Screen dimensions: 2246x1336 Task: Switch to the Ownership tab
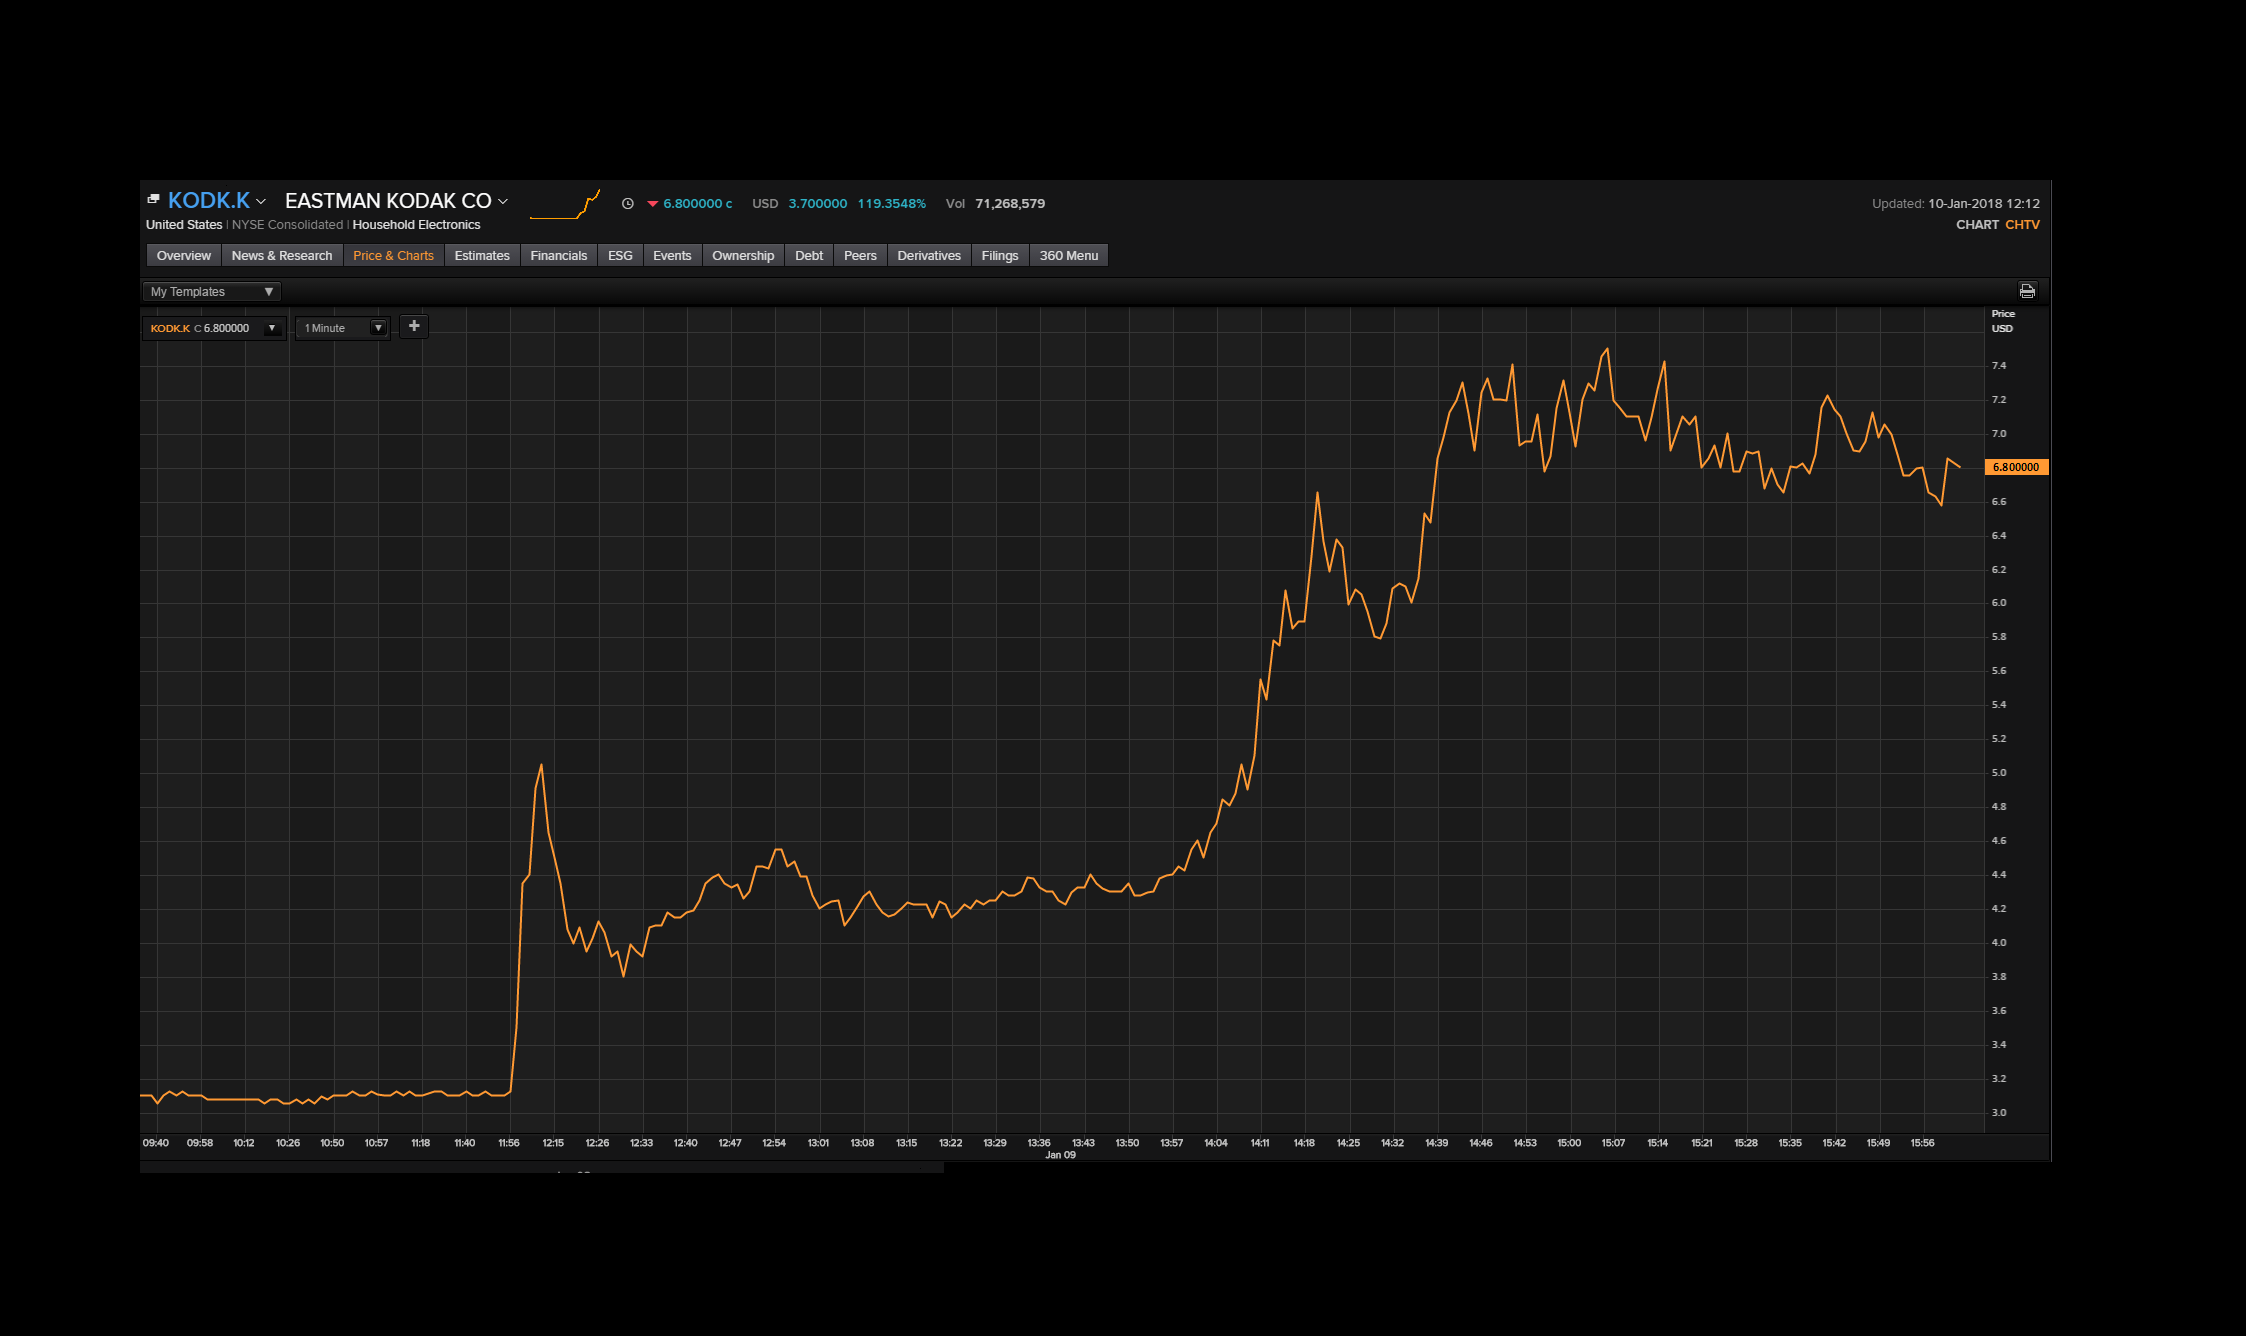tap(742, 255)
